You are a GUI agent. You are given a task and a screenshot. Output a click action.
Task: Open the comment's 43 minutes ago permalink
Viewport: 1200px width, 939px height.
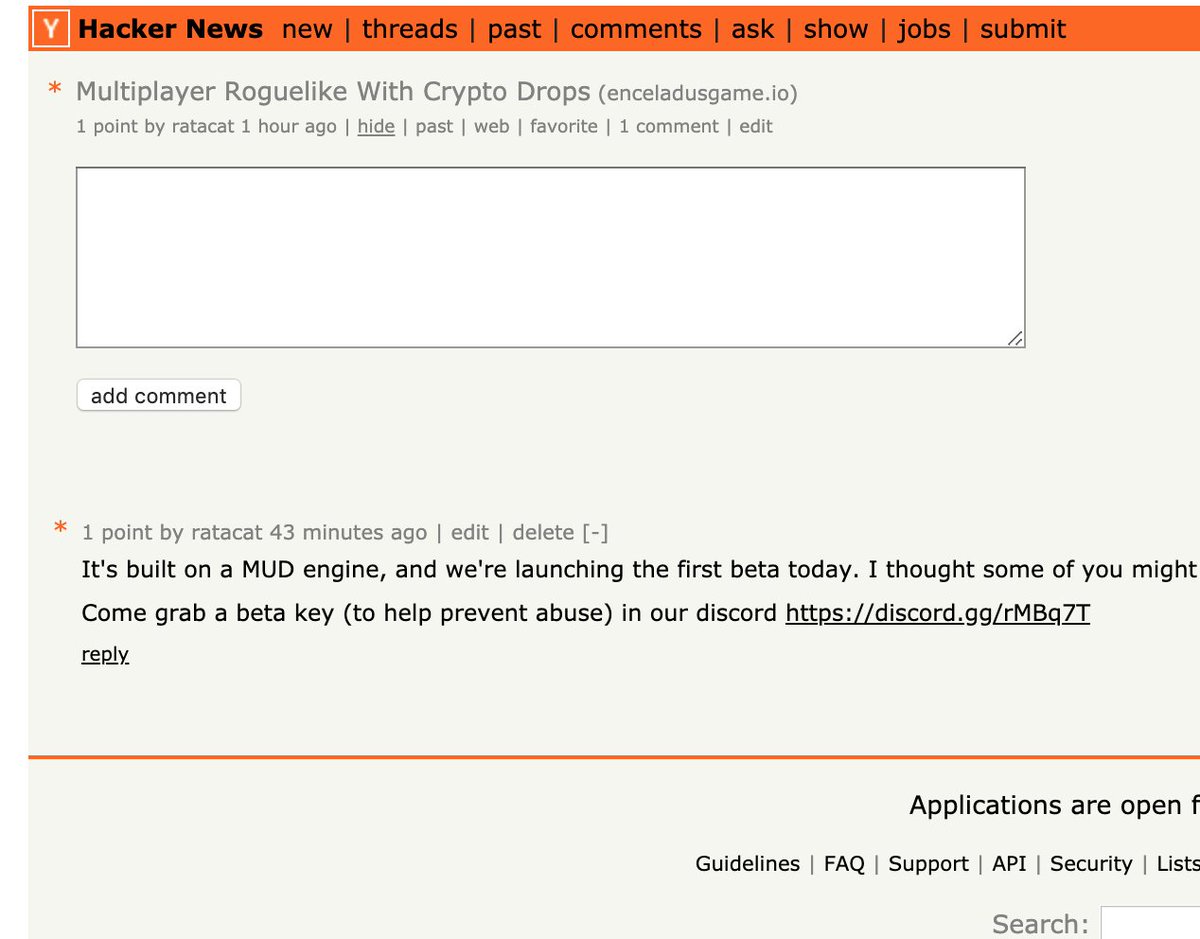(348, 532)
